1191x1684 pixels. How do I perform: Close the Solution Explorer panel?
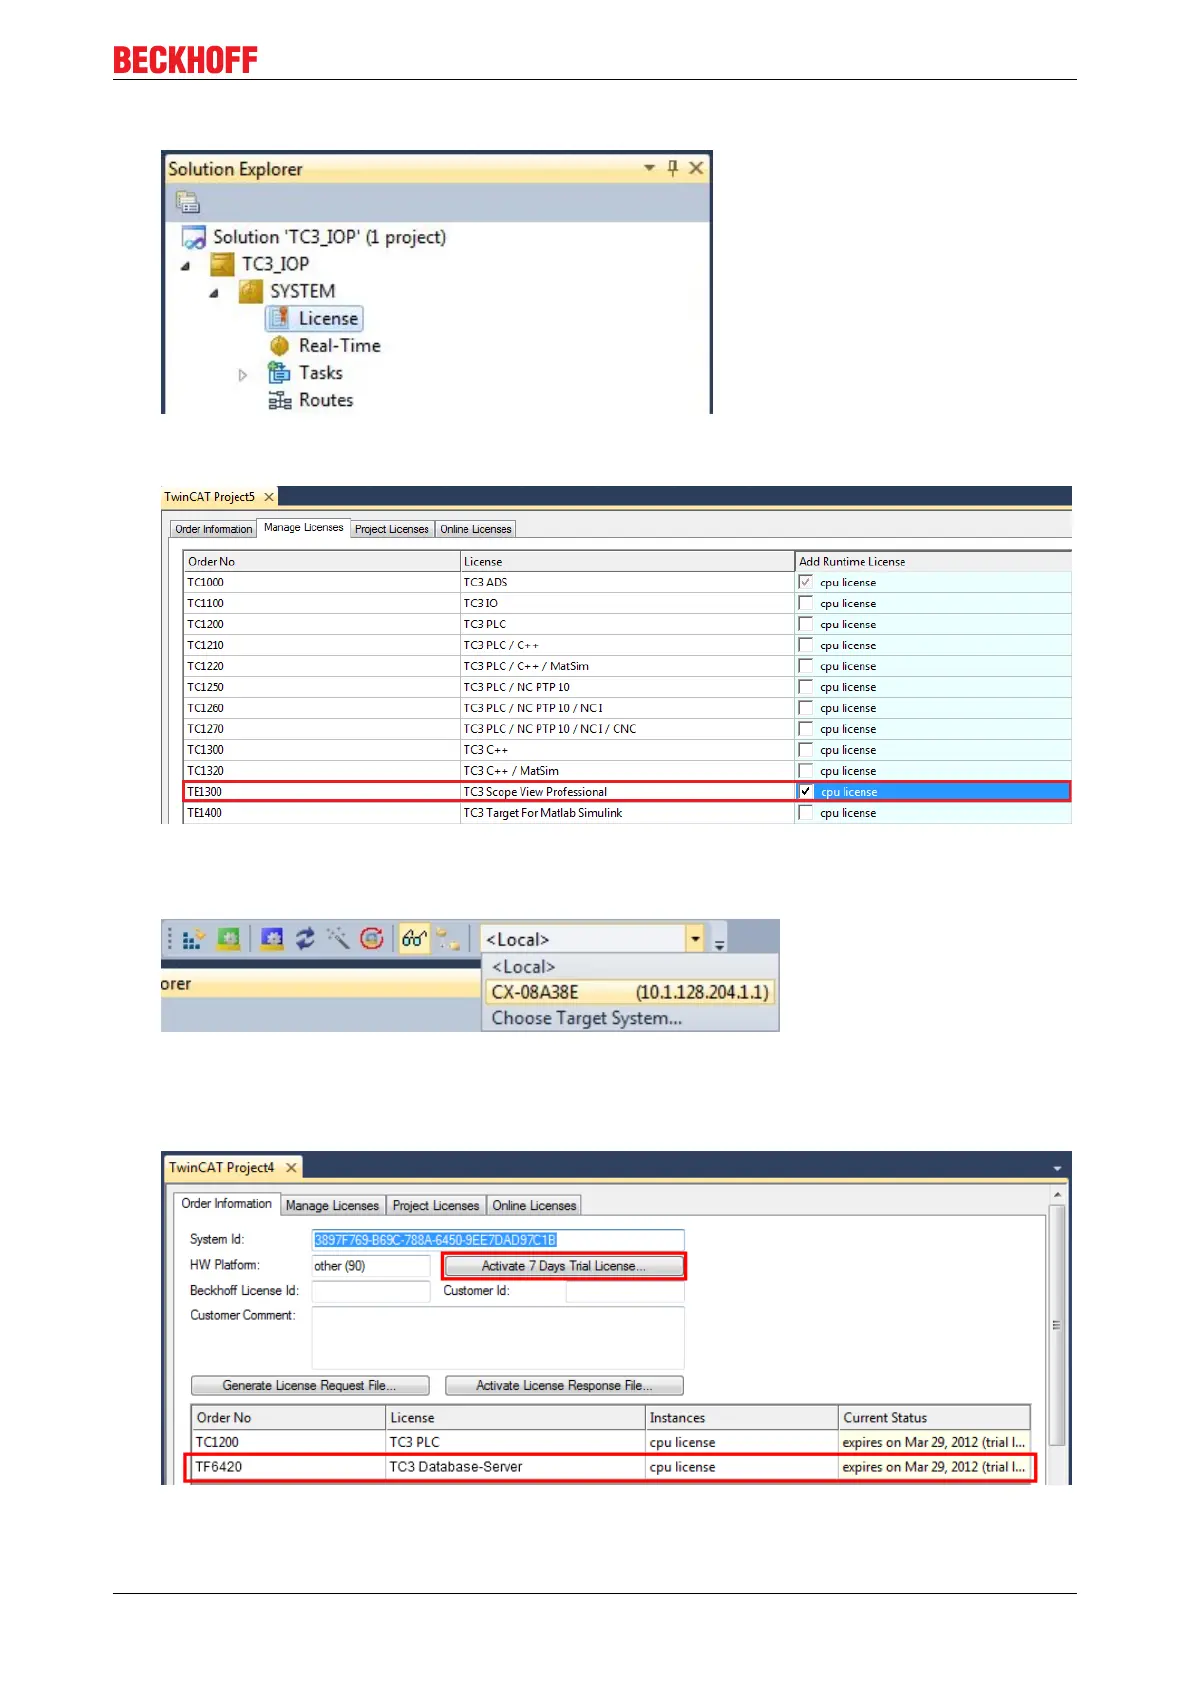tap(696, 168)
